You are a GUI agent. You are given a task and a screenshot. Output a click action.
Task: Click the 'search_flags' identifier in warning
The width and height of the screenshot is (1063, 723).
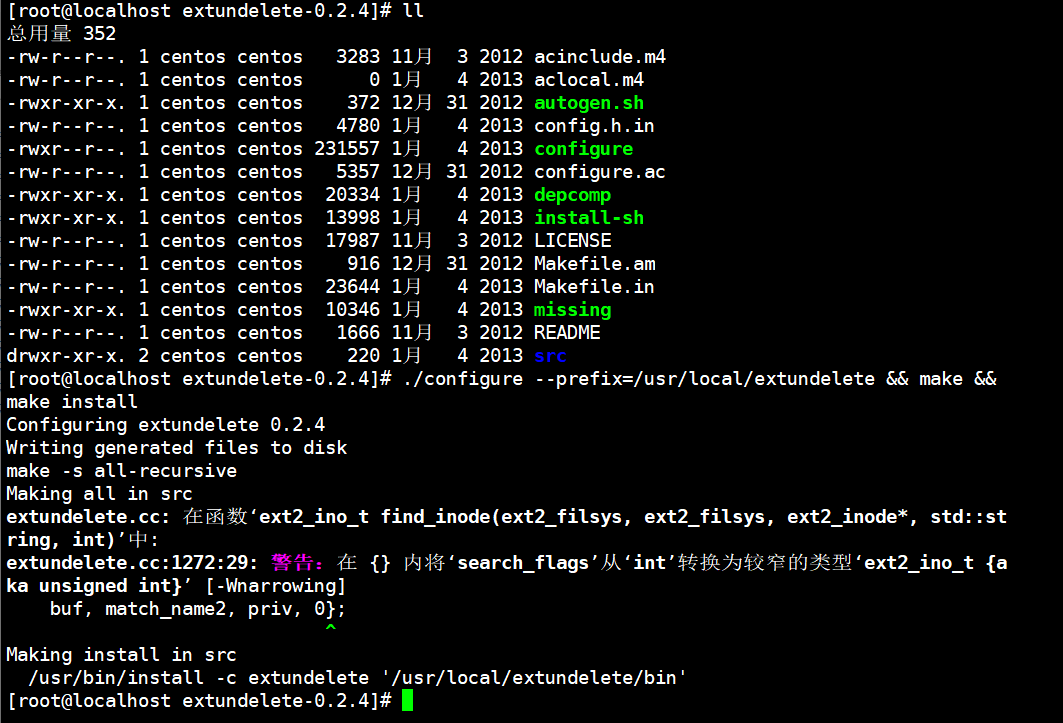click(523, 563)
